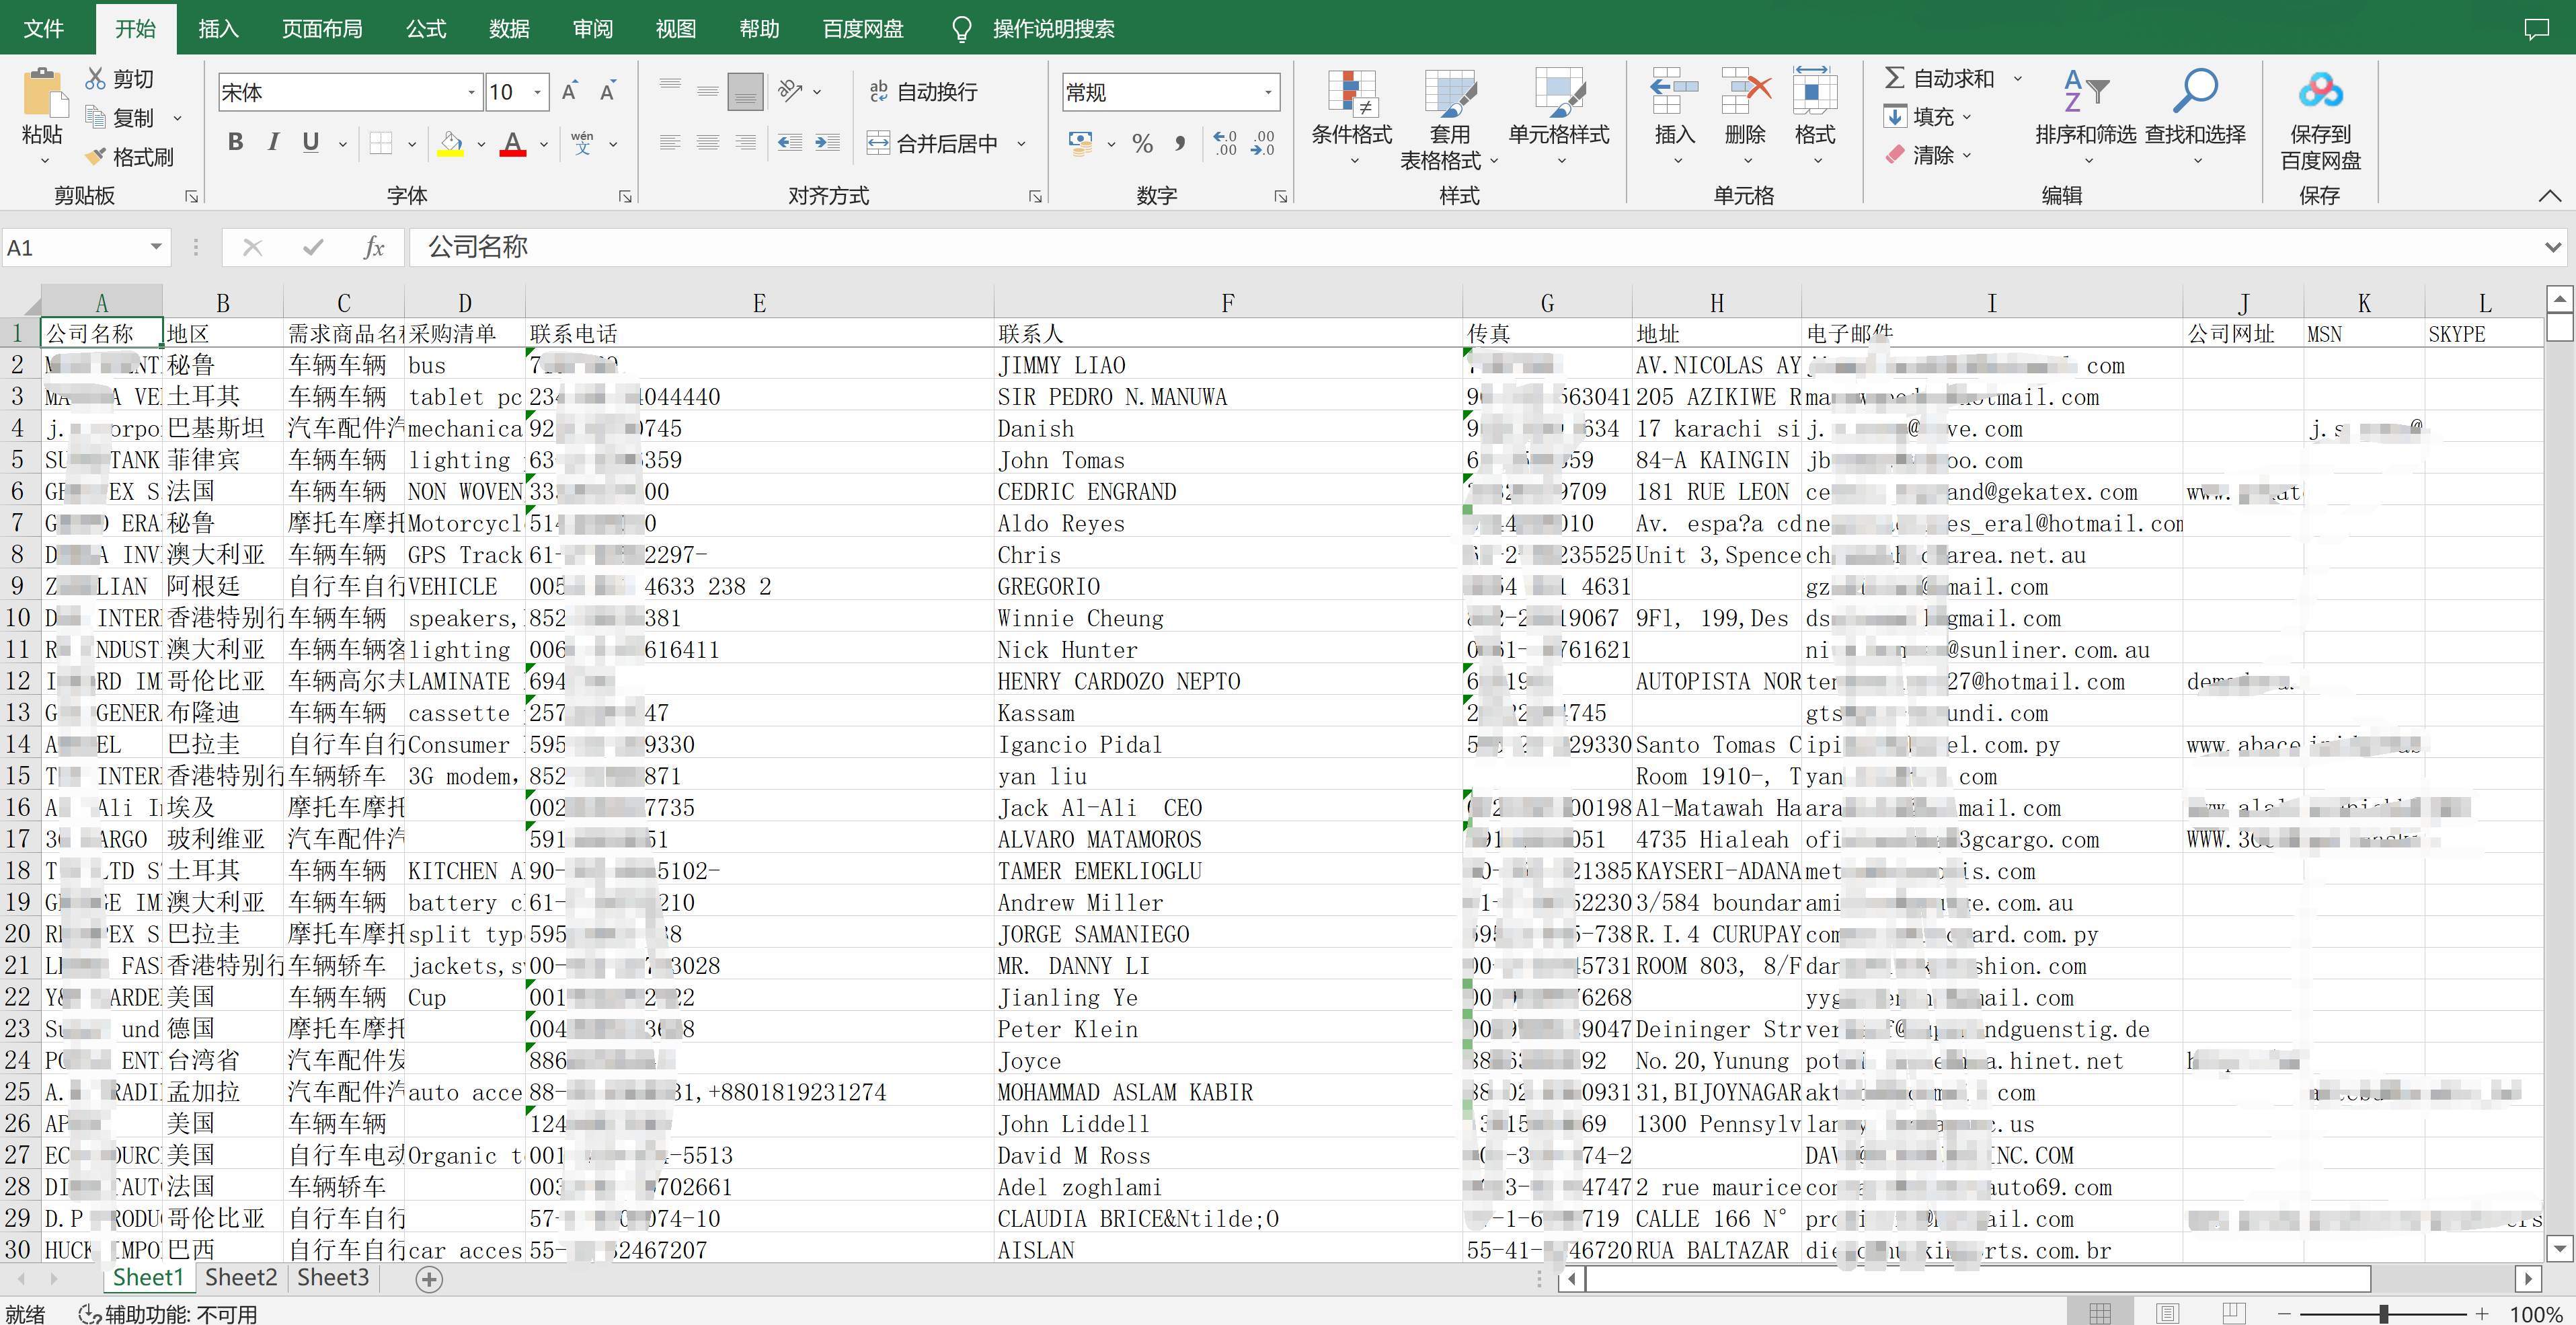
Task: Open the number format dropdown (常规)
Action: click(1268, 92)
